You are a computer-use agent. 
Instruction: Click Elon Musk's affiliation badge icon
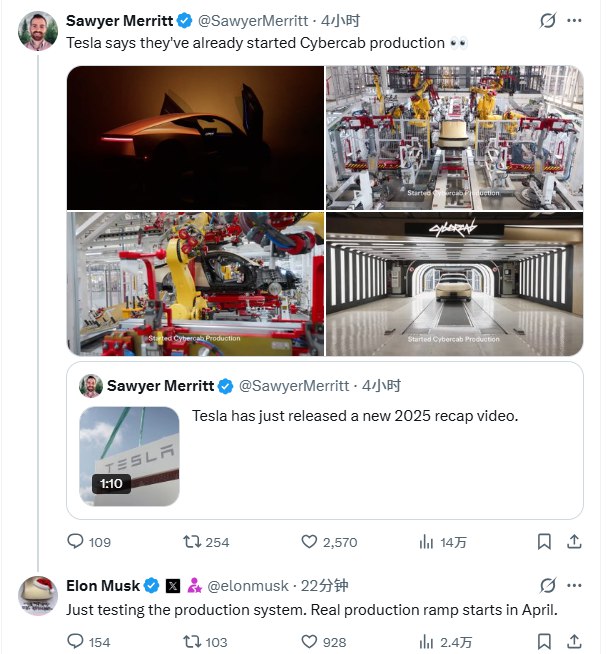point(195,585)
